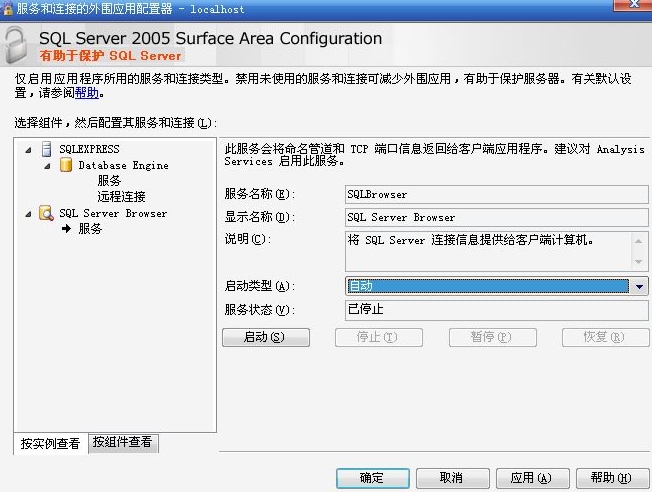Click the description box scroll up arrow
Viewport: 652px width, 492px height.
[x=639, y=241]
